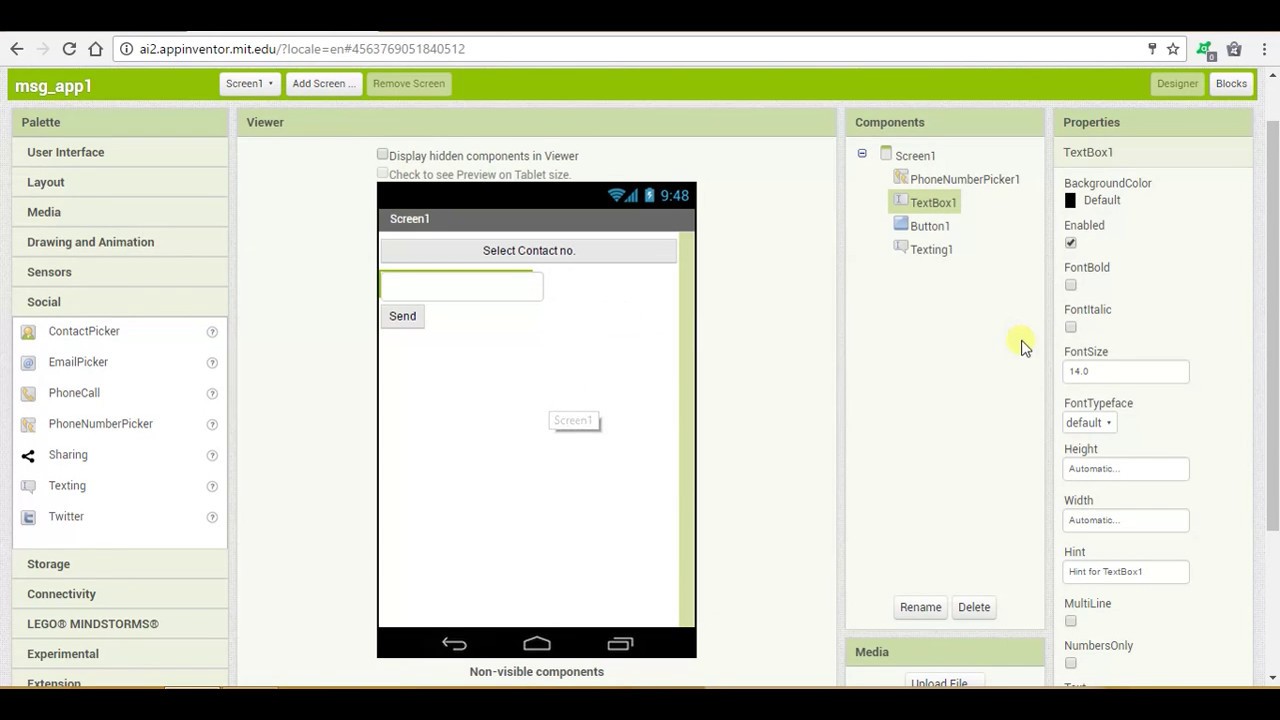Screen dimensions: 1280x720
Task: Uncheck the Enabled property checkbox
Action: [x=1071, y=243]
